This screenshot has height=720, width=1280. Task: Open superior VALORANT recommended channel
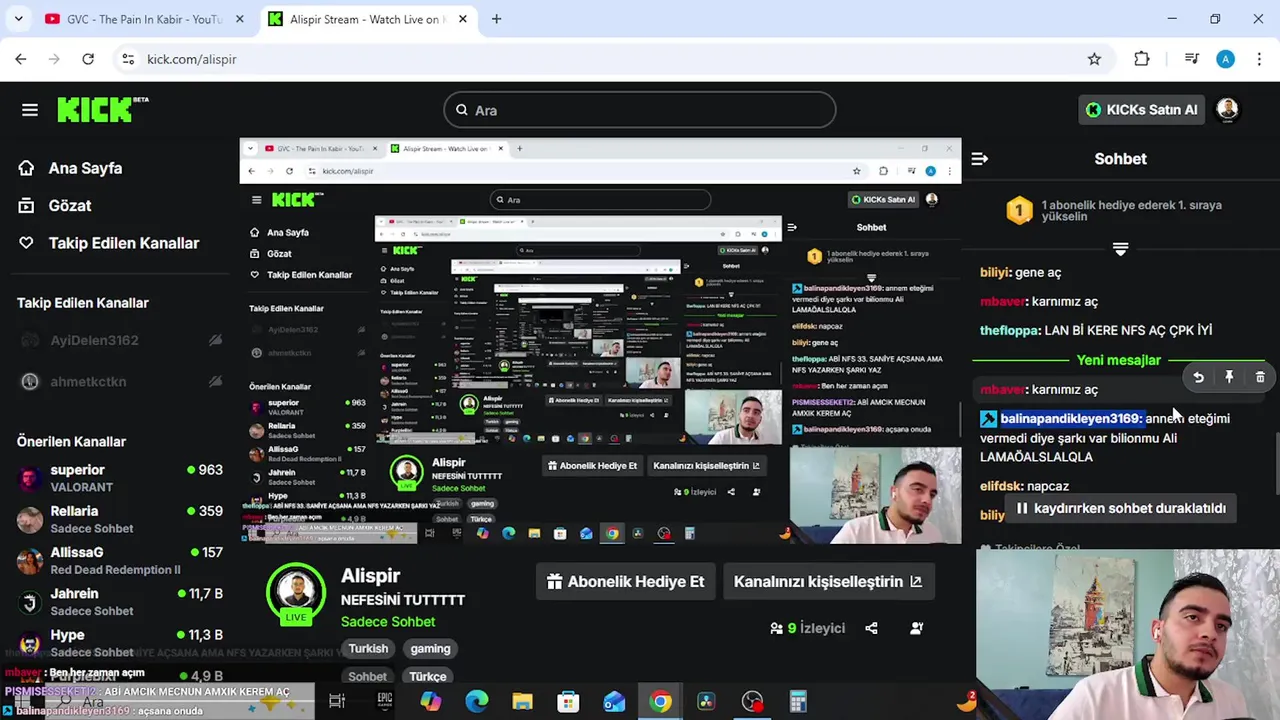click(120, 478)
